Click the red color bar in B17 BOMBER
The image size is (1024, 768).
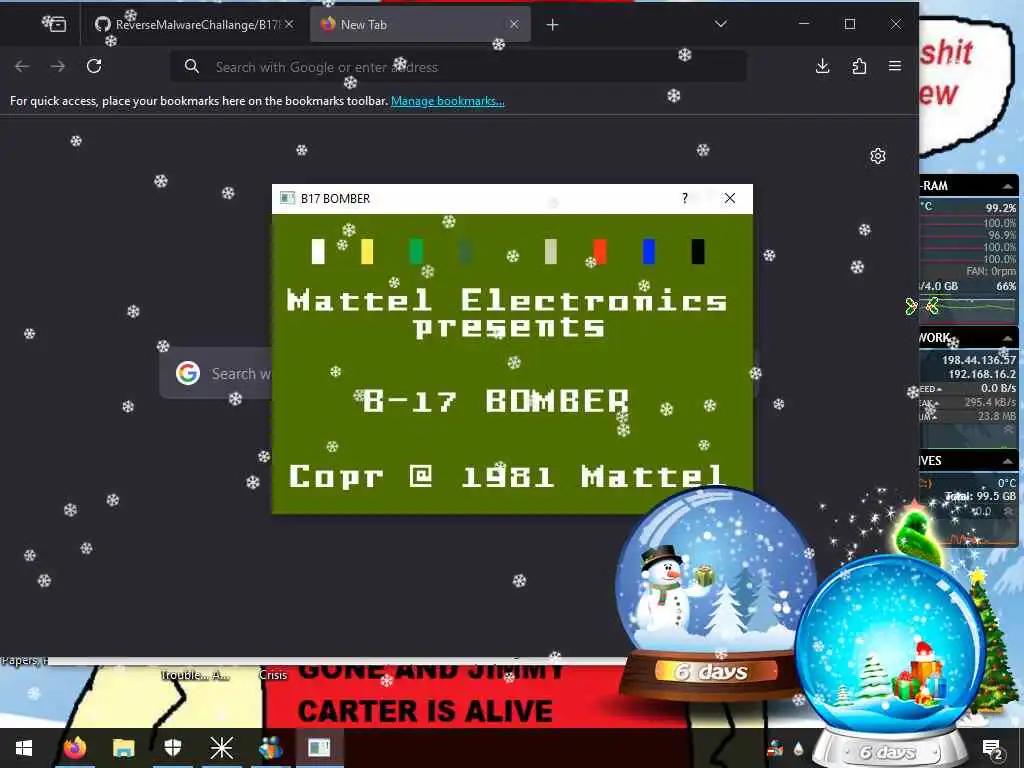[600, 251]
